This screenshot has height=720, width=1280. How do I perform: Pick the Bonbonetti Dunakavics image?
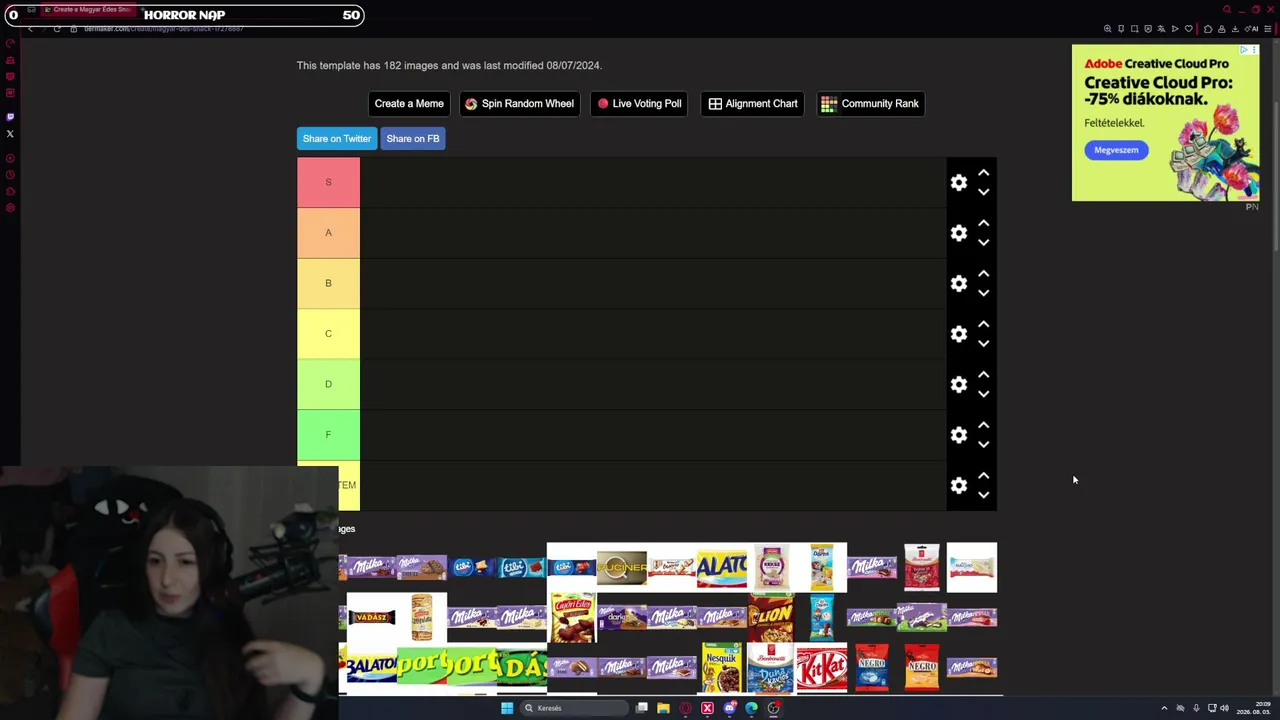pos(772,668)
